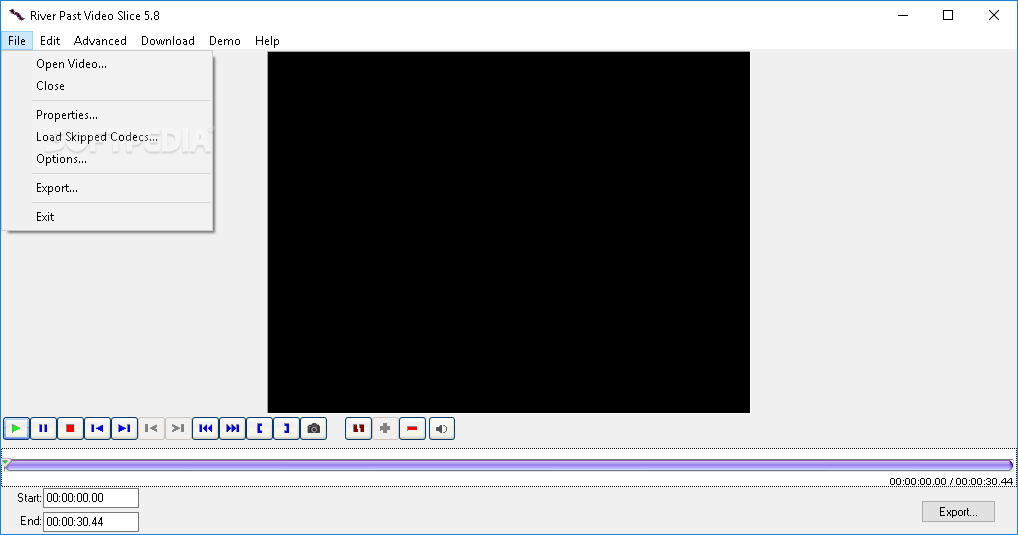The image size is (1018, 535).
Task: Choose Open Video... from the File menu
Action: [x=107, y=64]
